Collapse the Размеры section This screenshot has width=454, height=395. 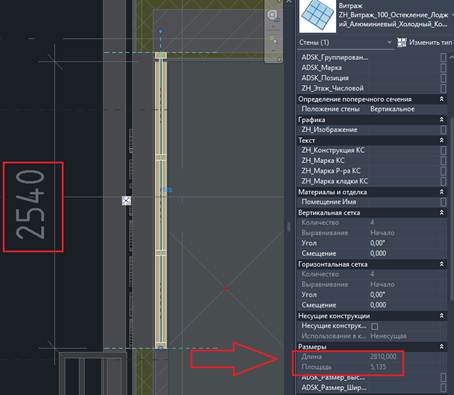(x=442, y=347)
